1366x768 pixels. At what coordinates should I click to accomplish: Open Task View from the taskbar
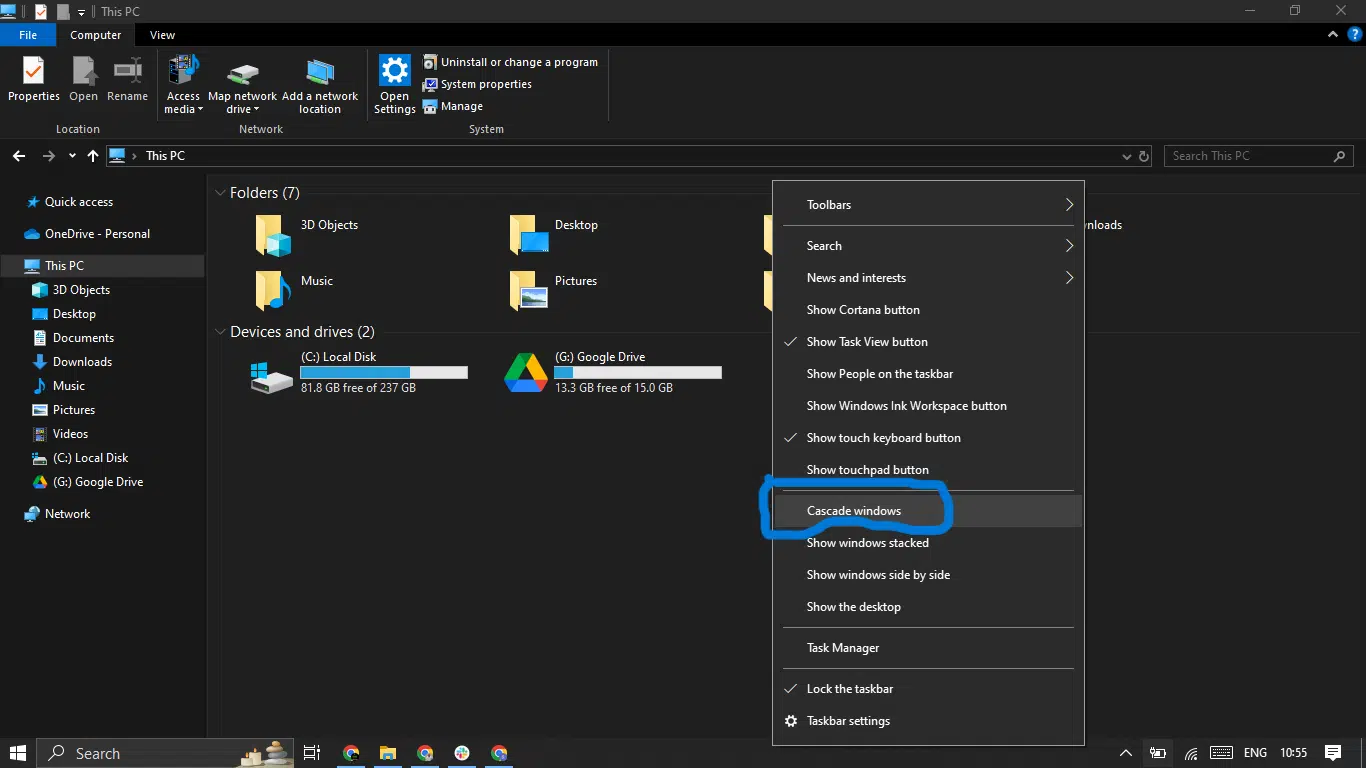click(311, 753)
